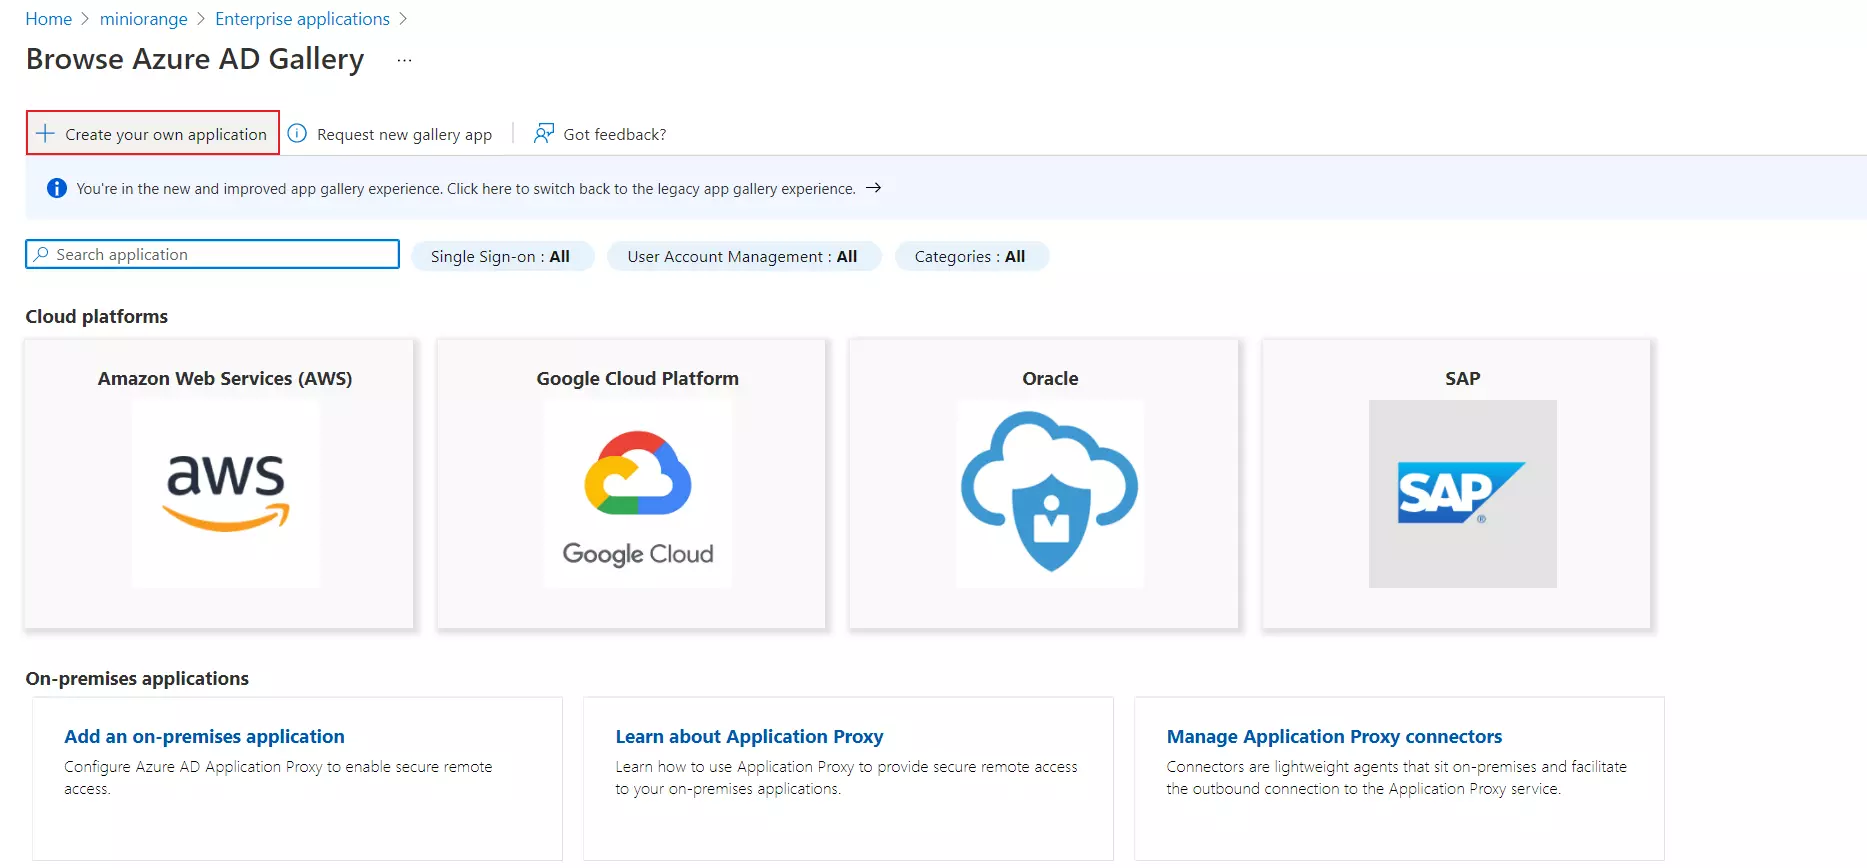This screenshot has height=868, width=1867.
Task: Click Create your own application
Action: pyautogui.click(x=153, y=133)
